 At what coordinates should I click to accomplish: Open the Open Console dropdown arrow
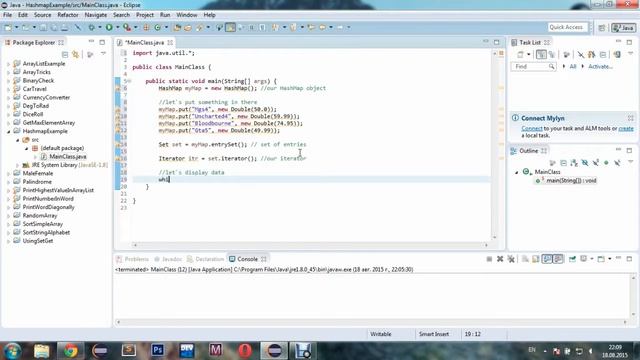point(610,259)
